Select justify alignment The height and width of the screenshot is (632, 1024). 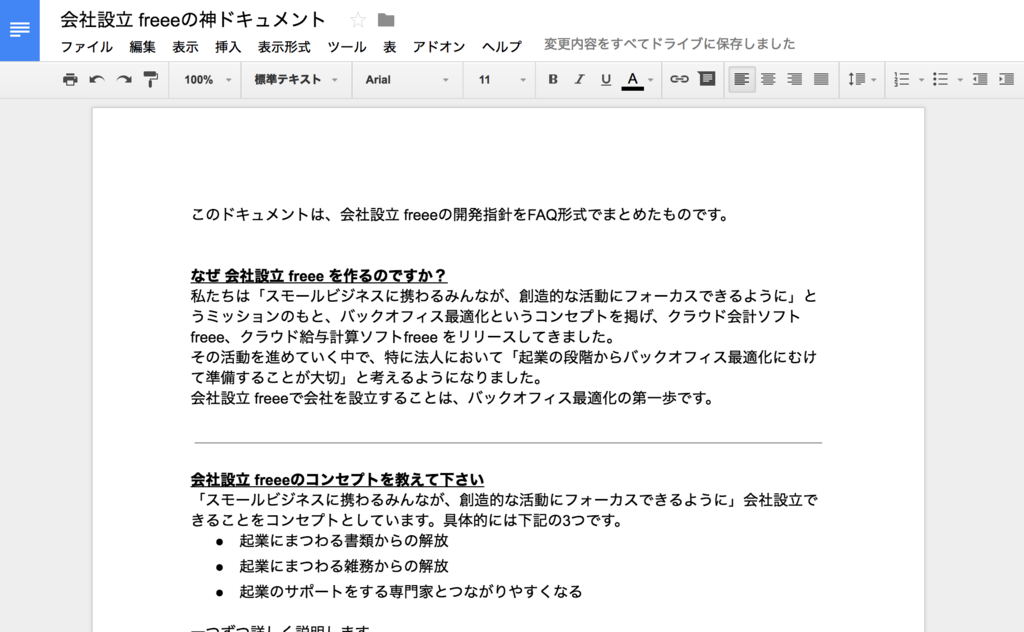click(x=821, y=80)
